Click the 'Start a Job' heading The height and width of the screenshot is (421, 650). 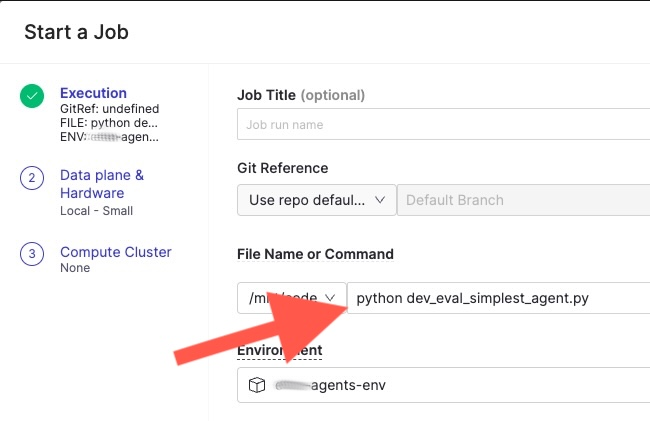(76, 32)
